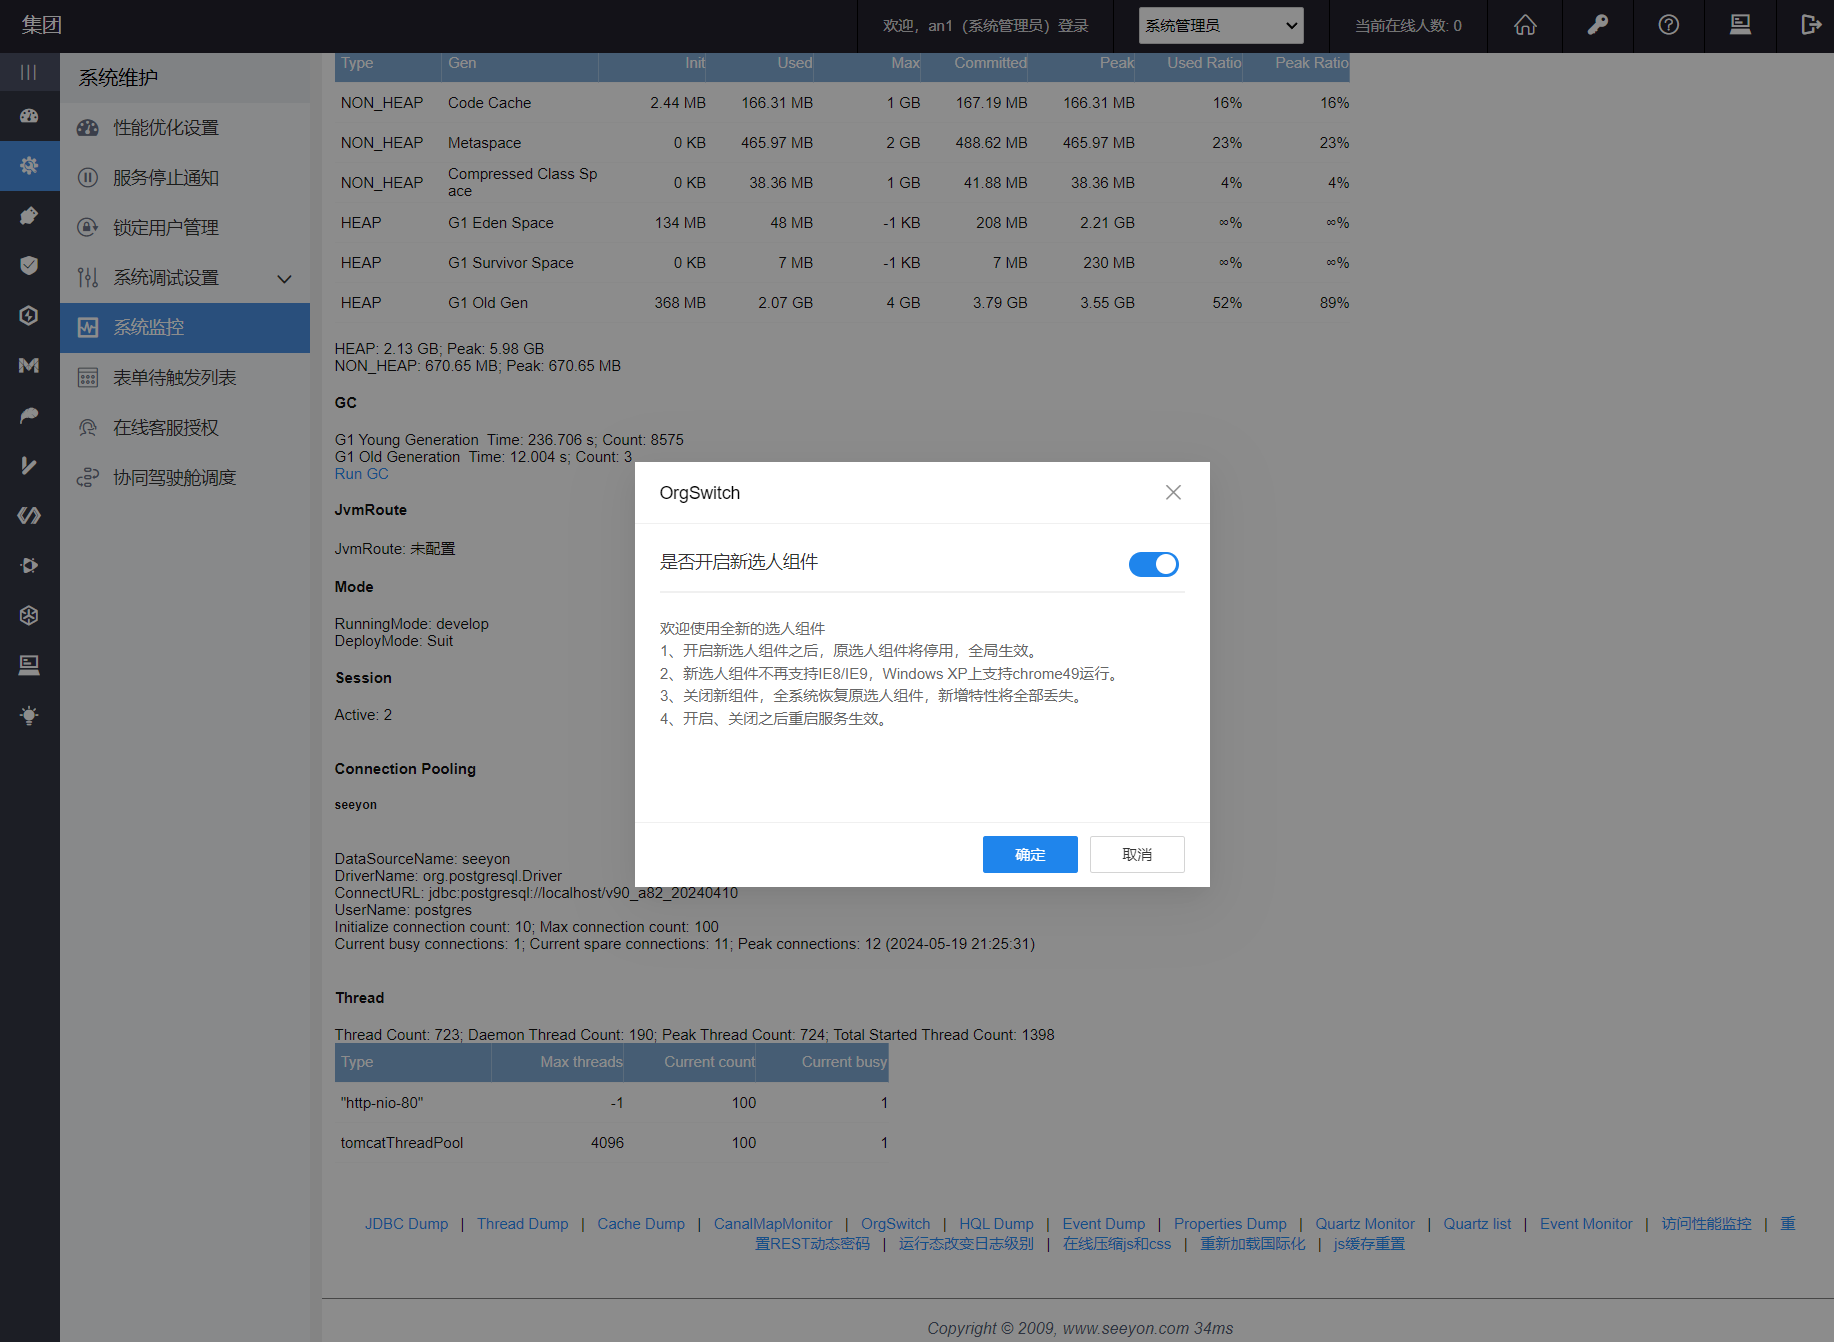1834x1342 pixels.
Task: Click the Thread Dump link
Action: coord(522,1224)
